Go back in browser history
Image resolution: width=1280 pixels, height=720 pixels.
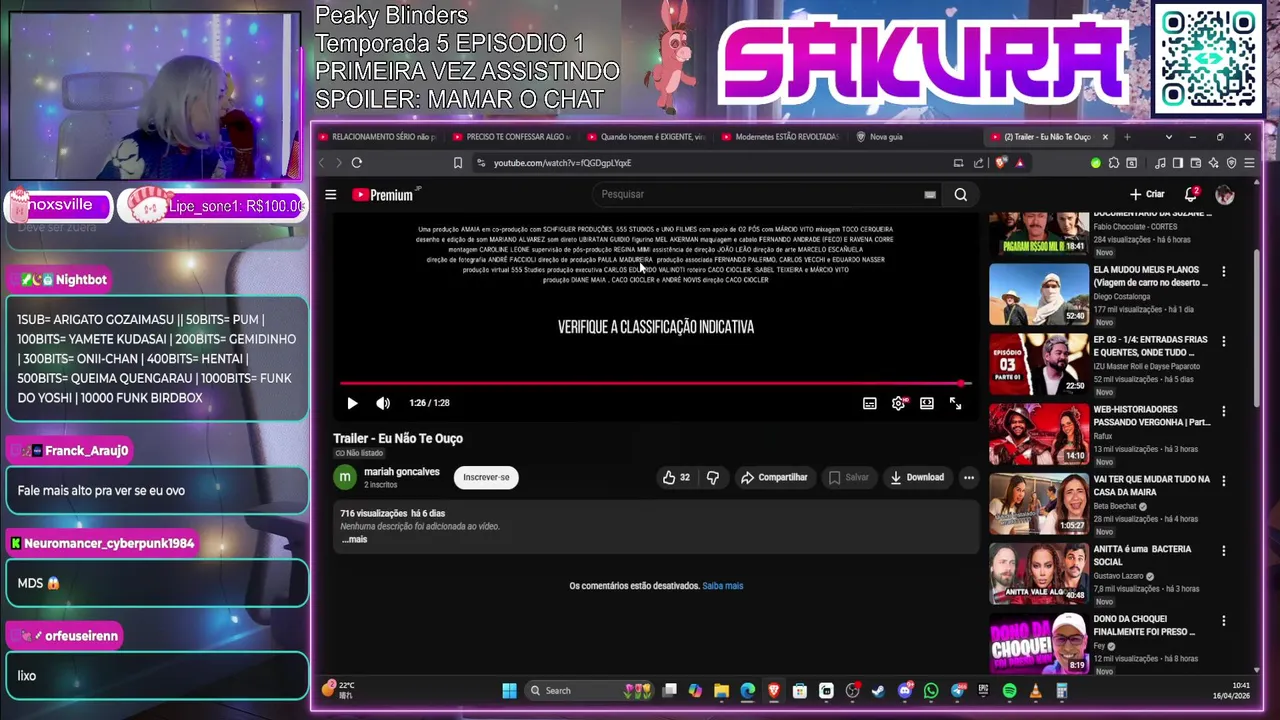pos(321,163)
